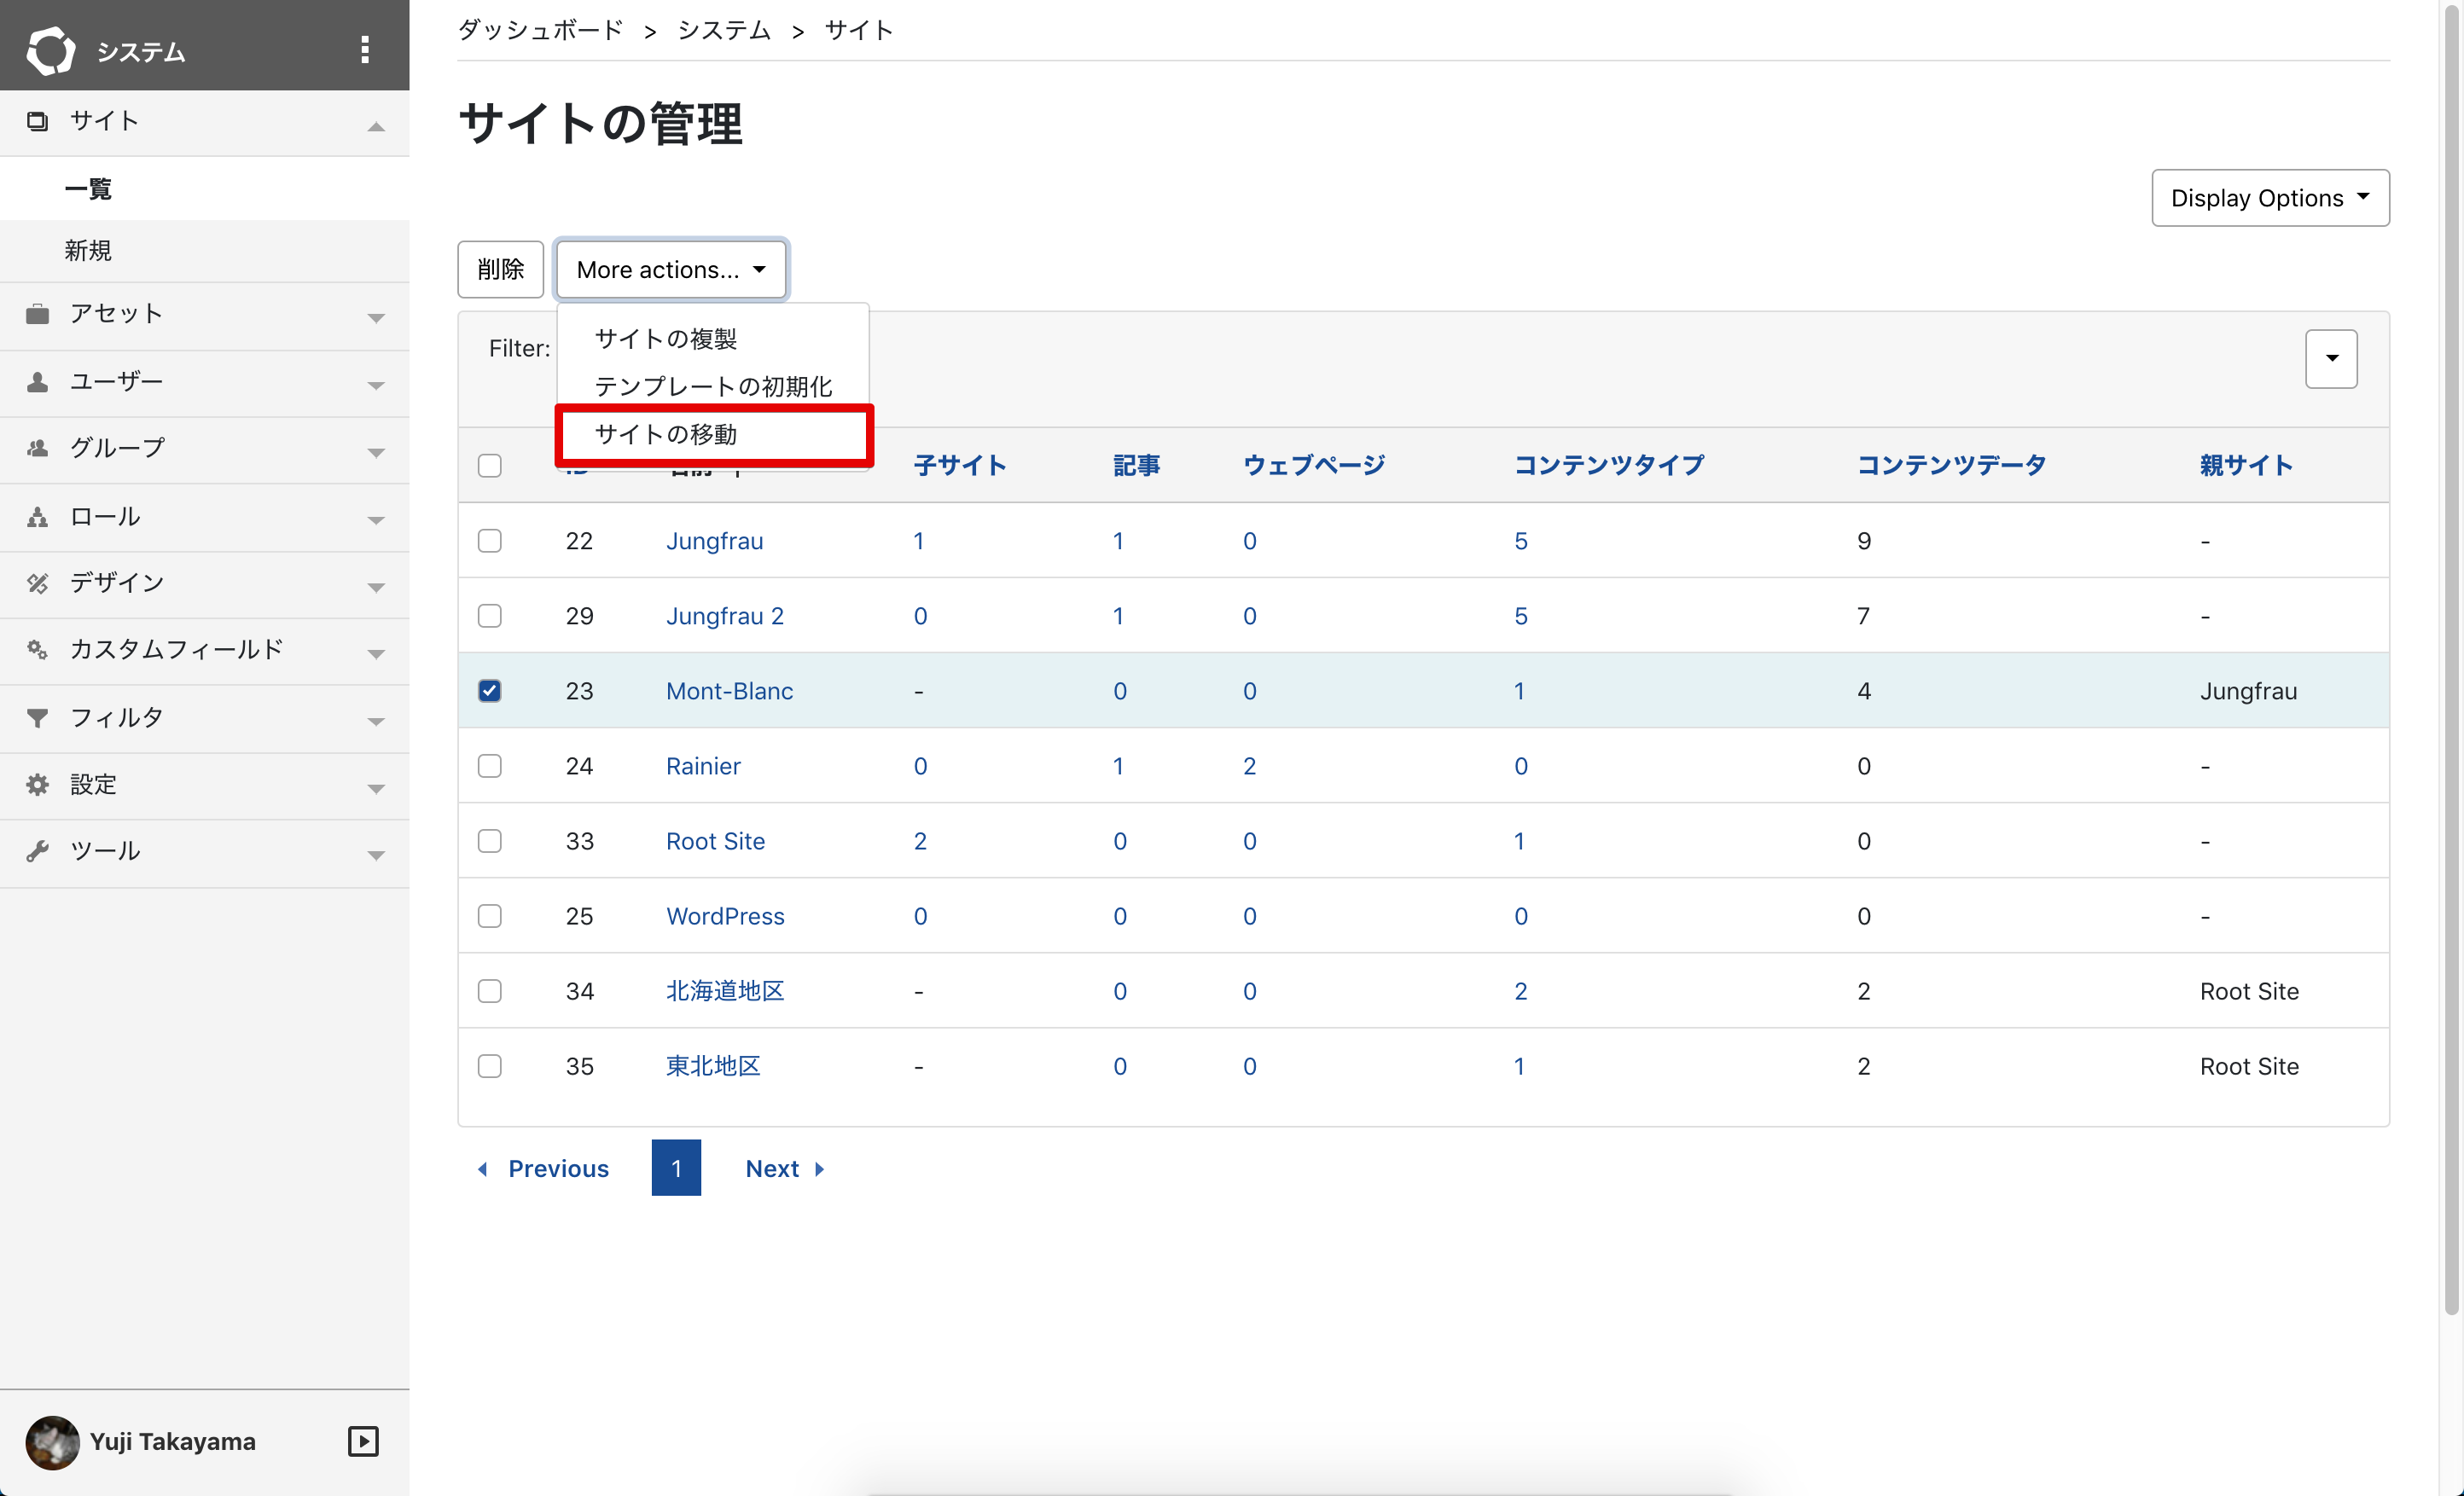This screenshot has height=1496, width=2464.
Task: Open the Root Site link
Action: (715, 841)
